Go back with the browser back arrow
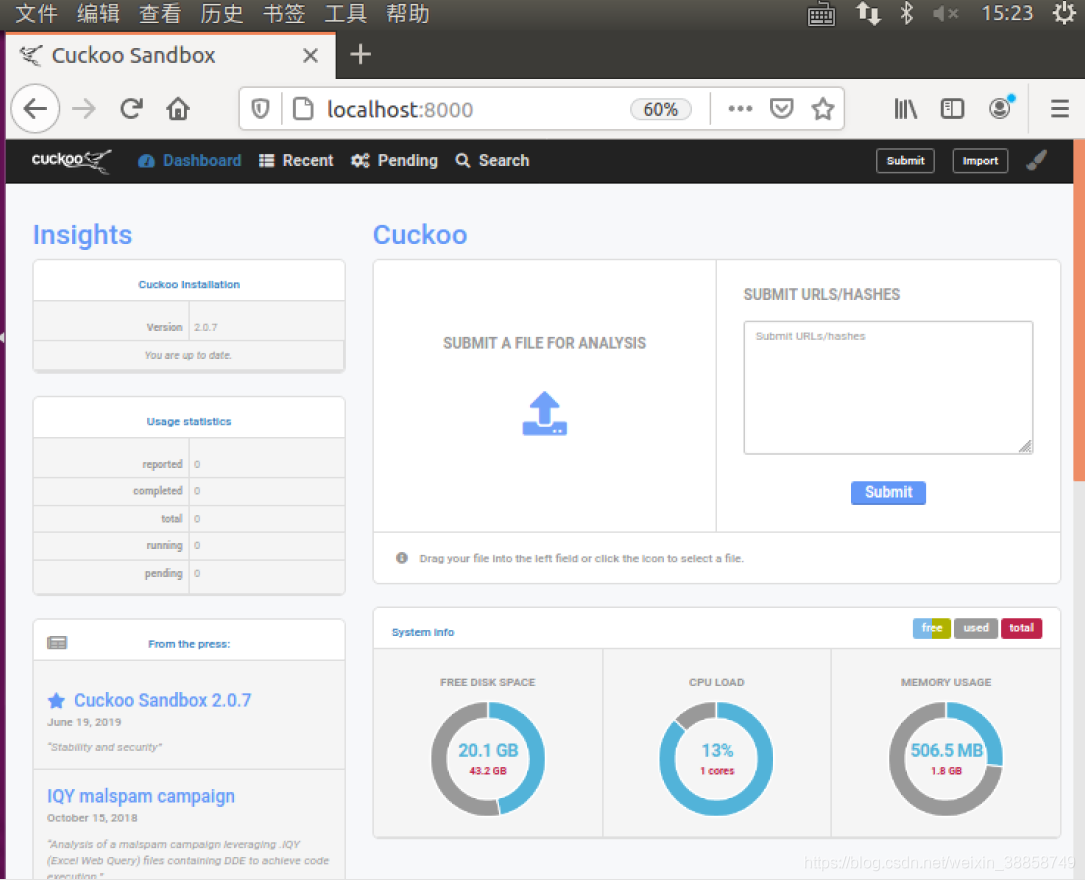This screenshot has height=881, width=1085. pos(35,109)
